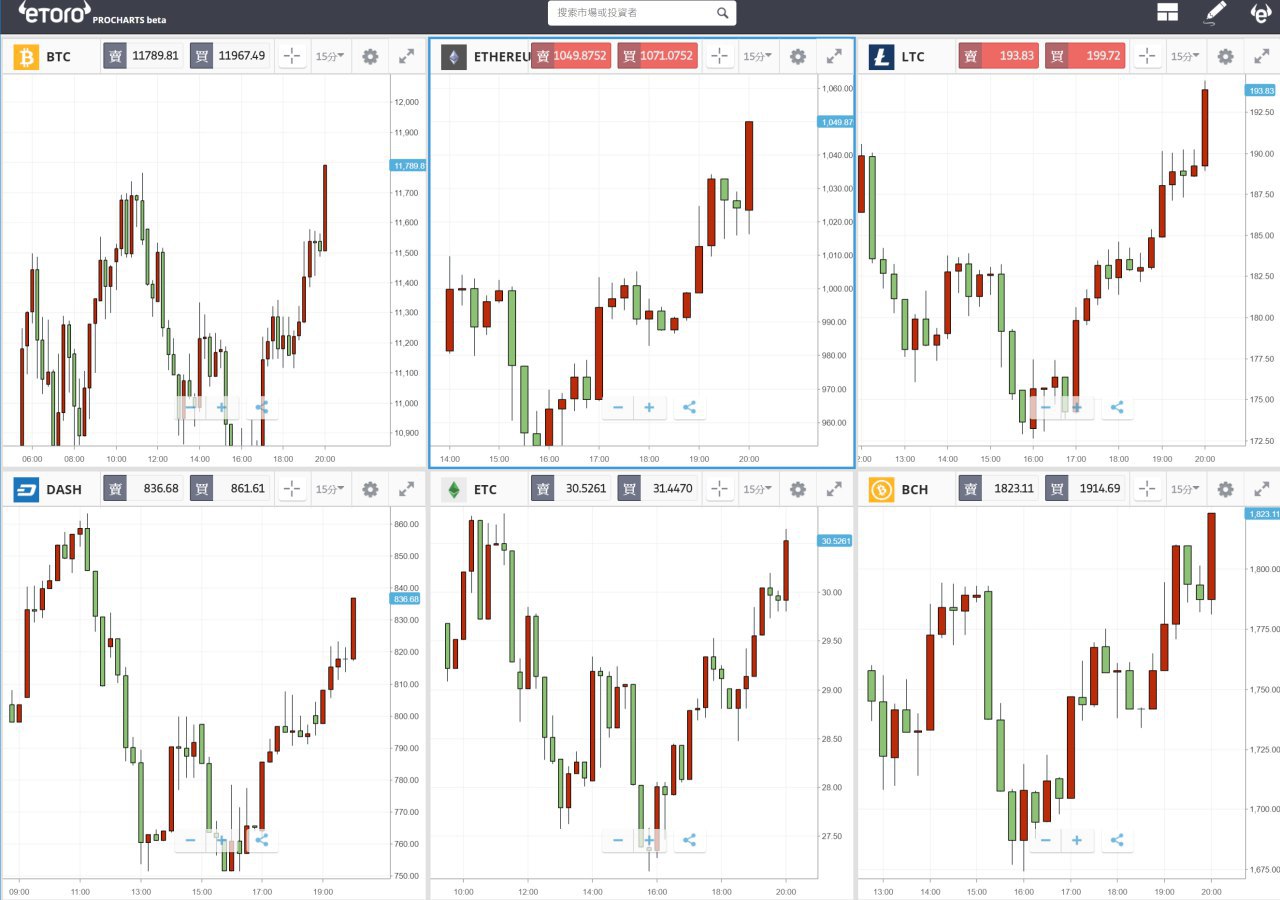The height and width of the screenshot is (900, 1280).
Task: Select the pencil drawing tool in header
Action: (x=1215, y=12)
